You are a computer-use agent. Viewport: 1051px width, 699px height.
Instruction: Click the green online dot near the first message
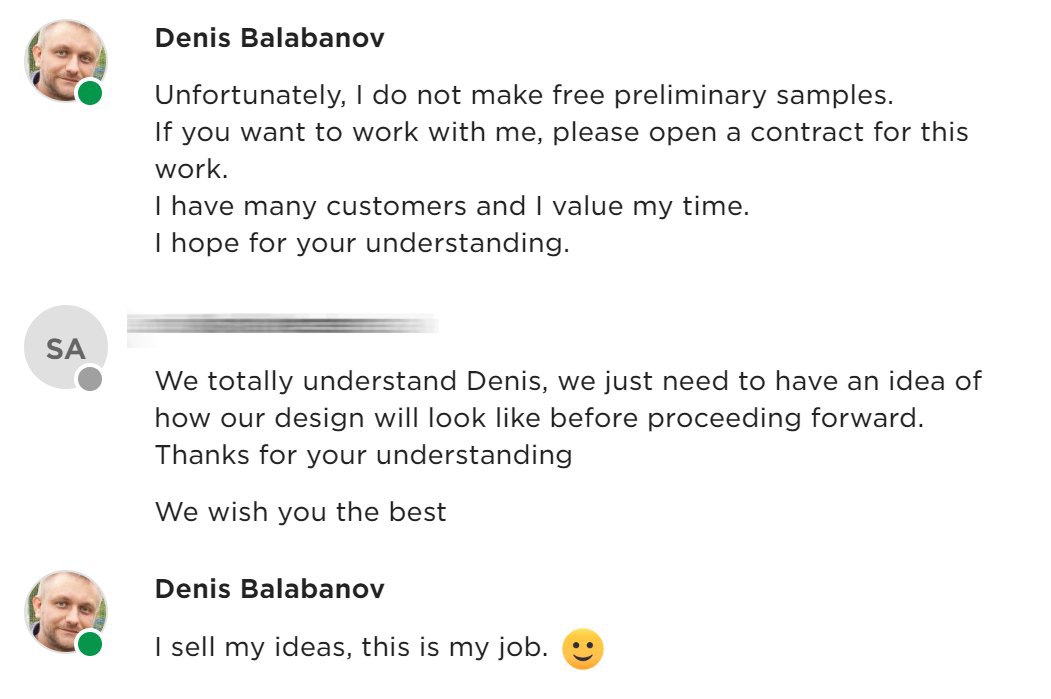90,92
